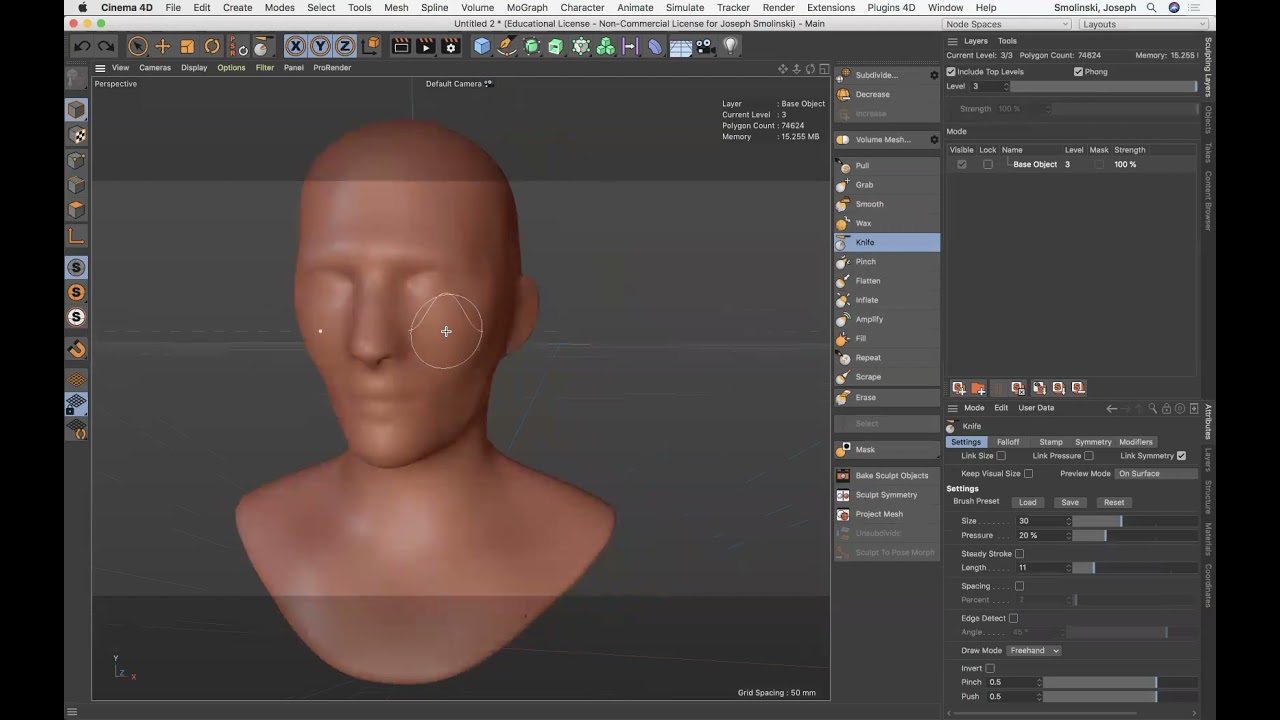The image size is (1280, 720).
Task: Enable Steady Stroke checkbox
Action: point(1020,554)
